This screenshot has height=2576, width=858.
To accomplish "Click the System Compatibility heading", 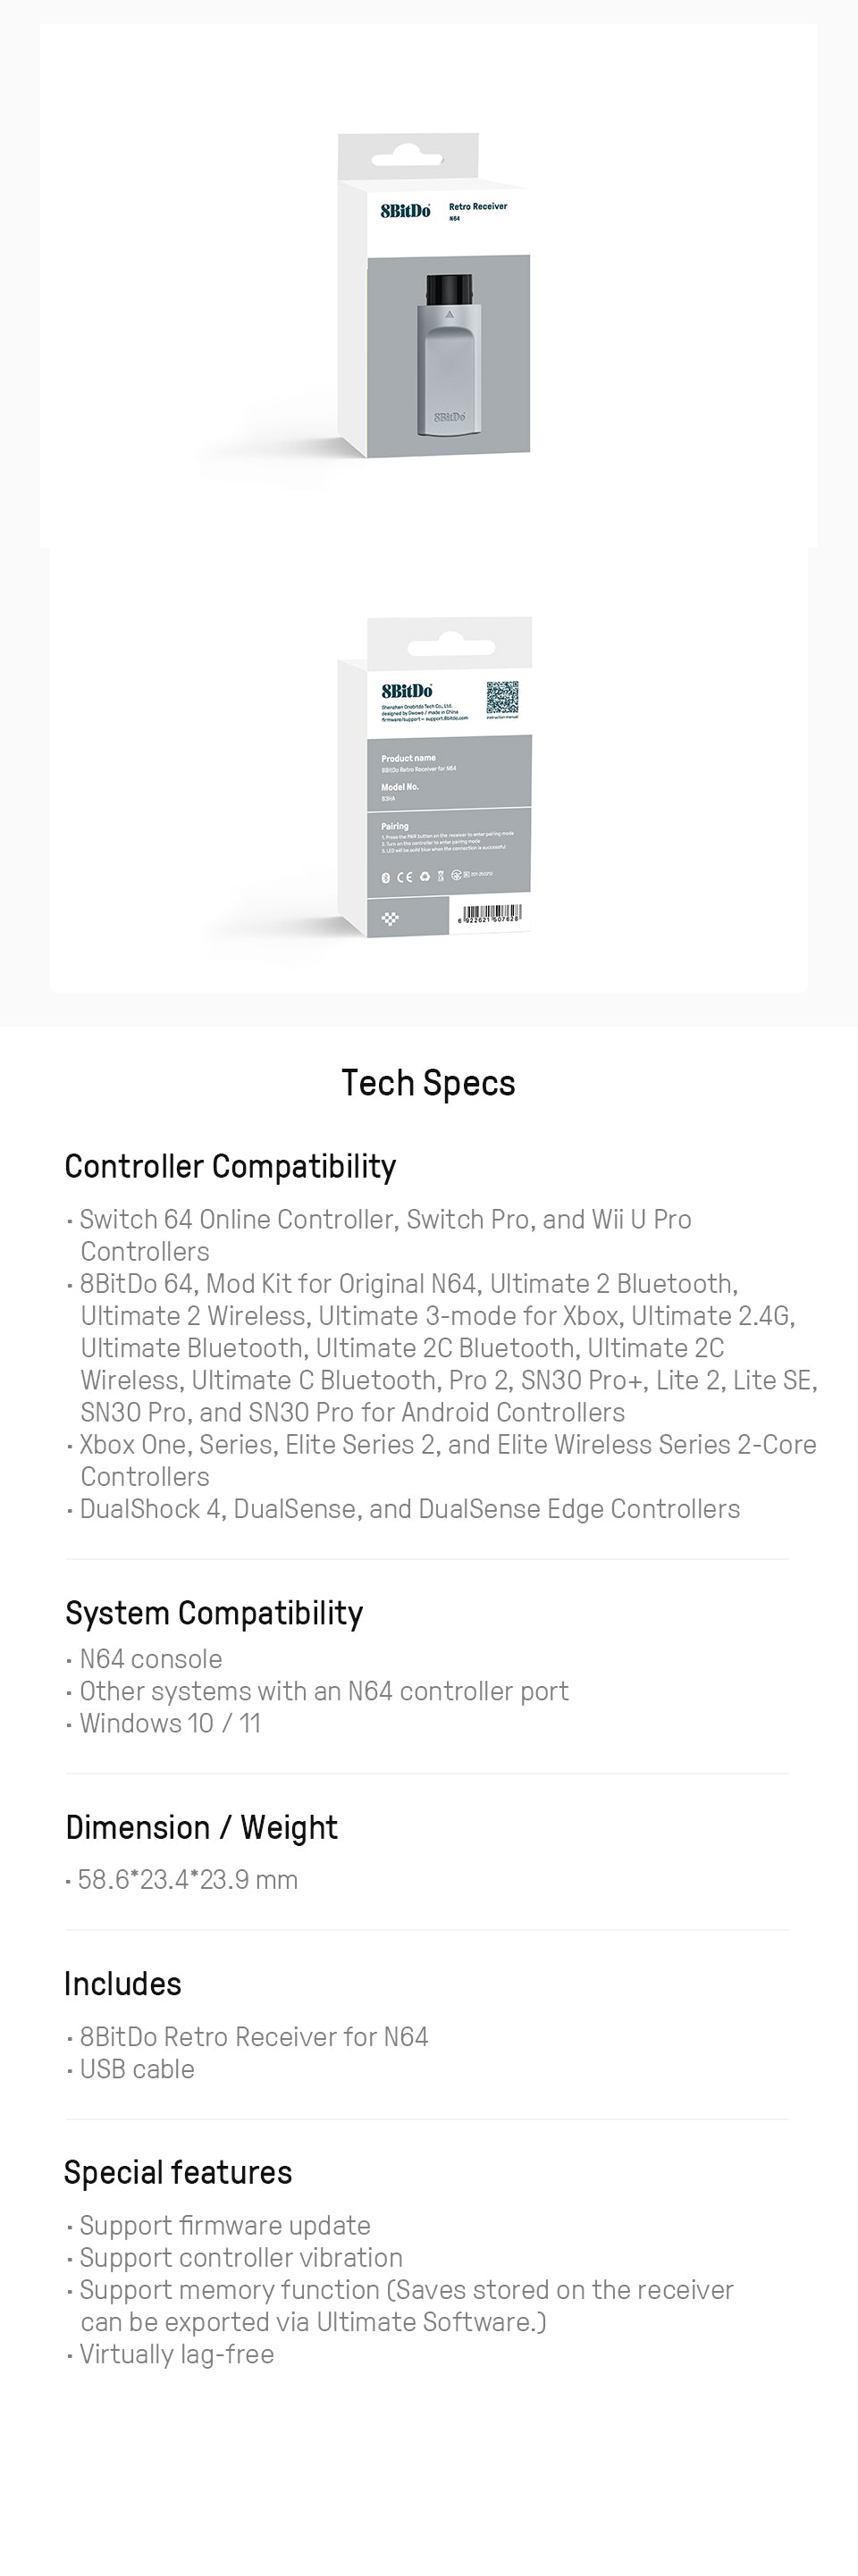I will 214,1613.
